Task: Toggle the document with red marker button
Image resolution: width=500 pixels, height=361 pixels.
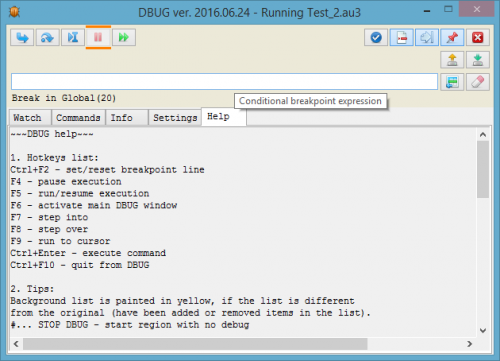Action: [402, 37]
